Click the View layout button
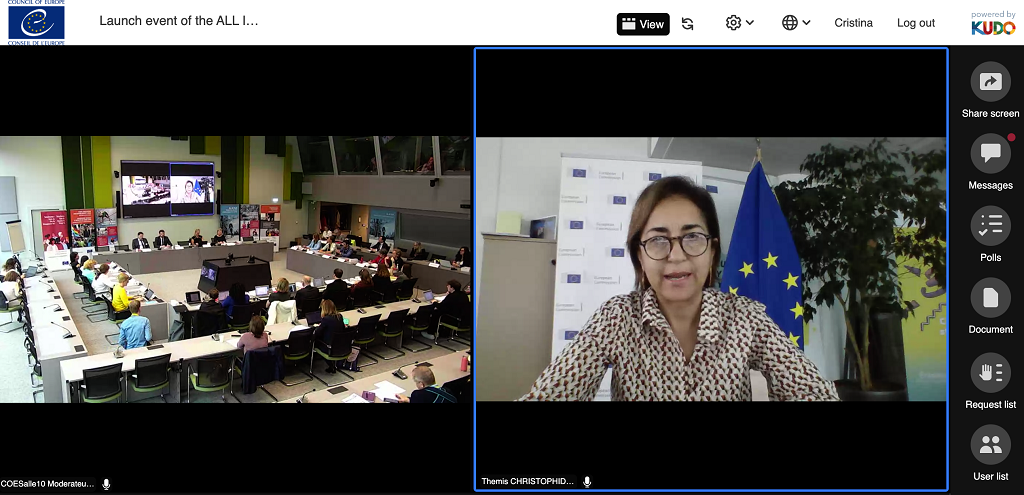 (x=642, y=23)
